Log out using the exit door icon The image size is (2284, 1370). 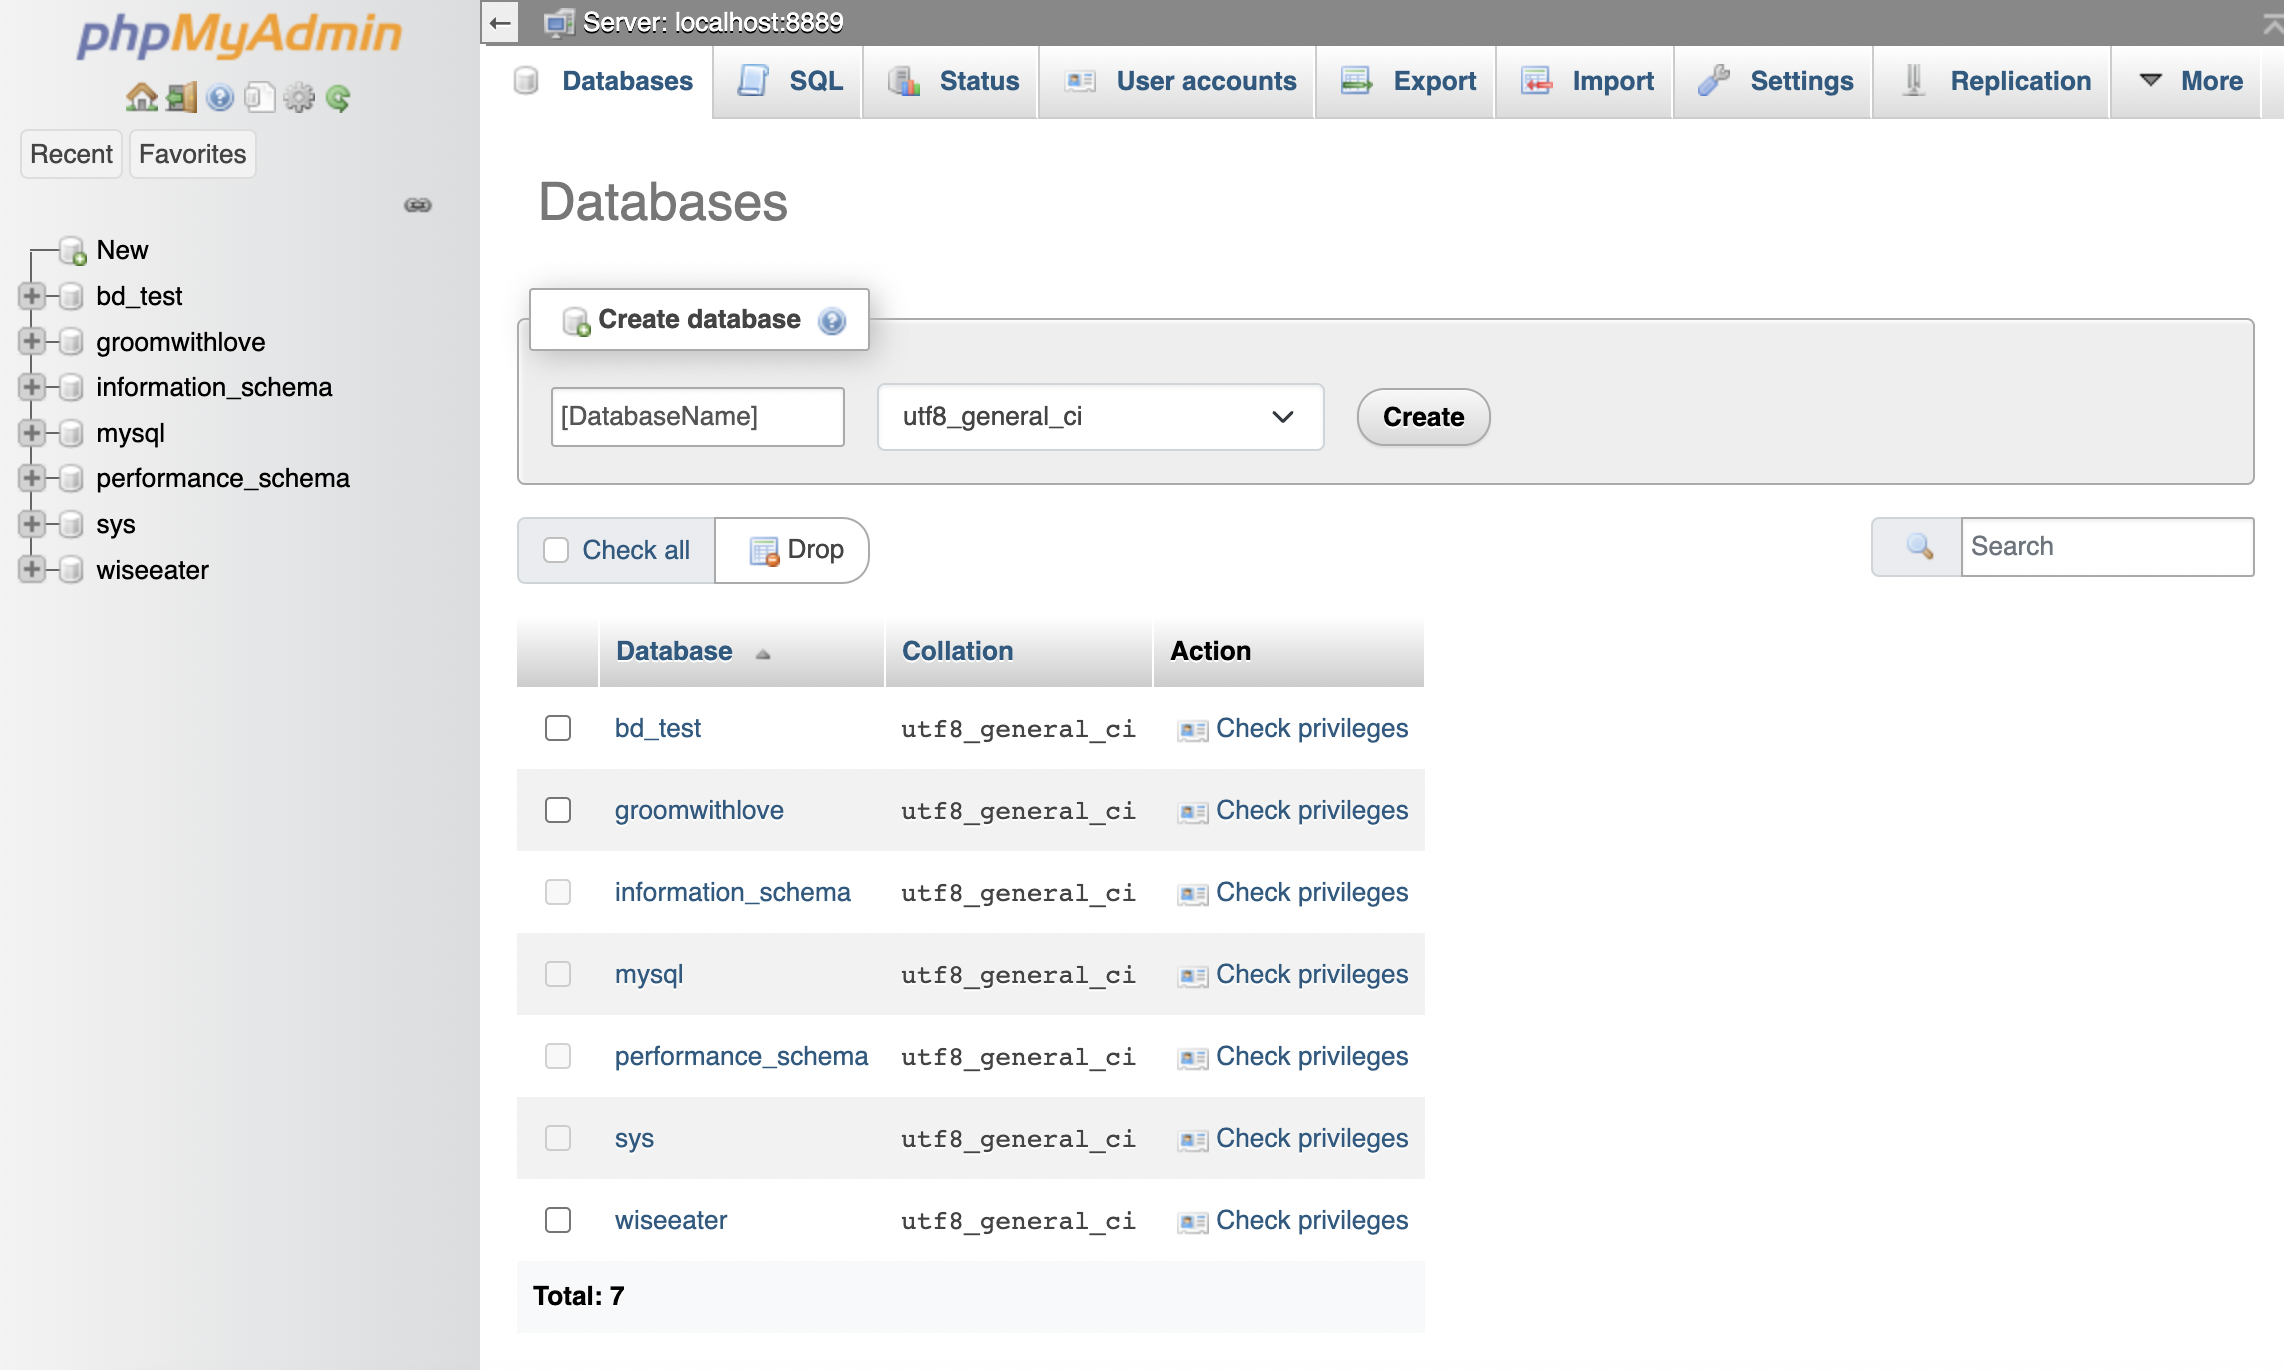pyautogui.click(x=180, y=97)
